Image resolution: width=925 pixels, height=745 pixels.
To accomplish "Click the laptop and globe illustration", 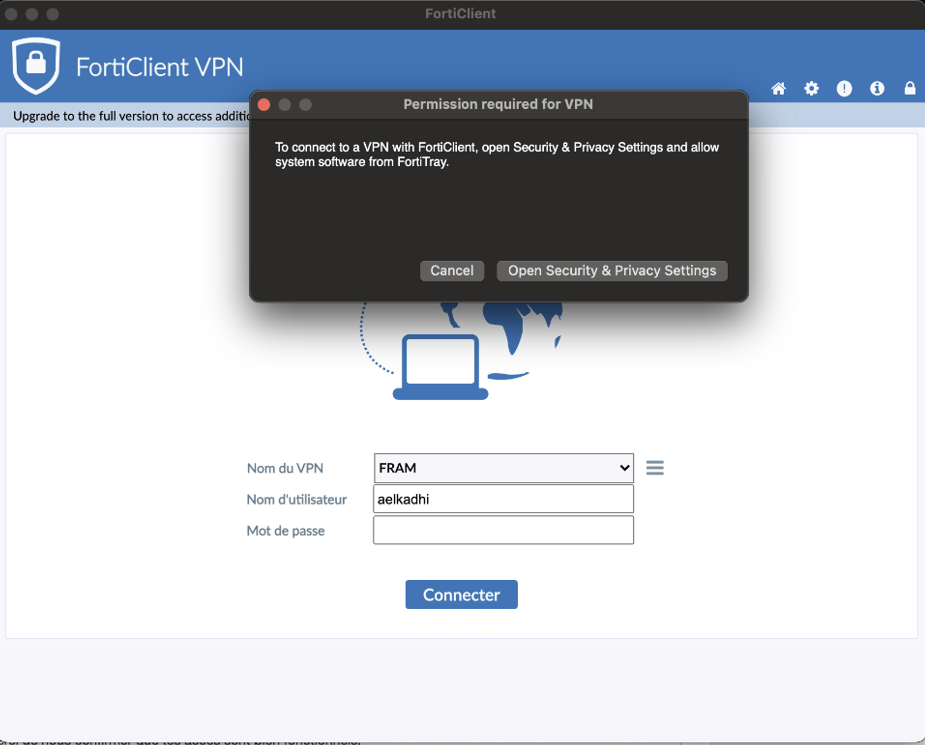I will tap(461, 351).
